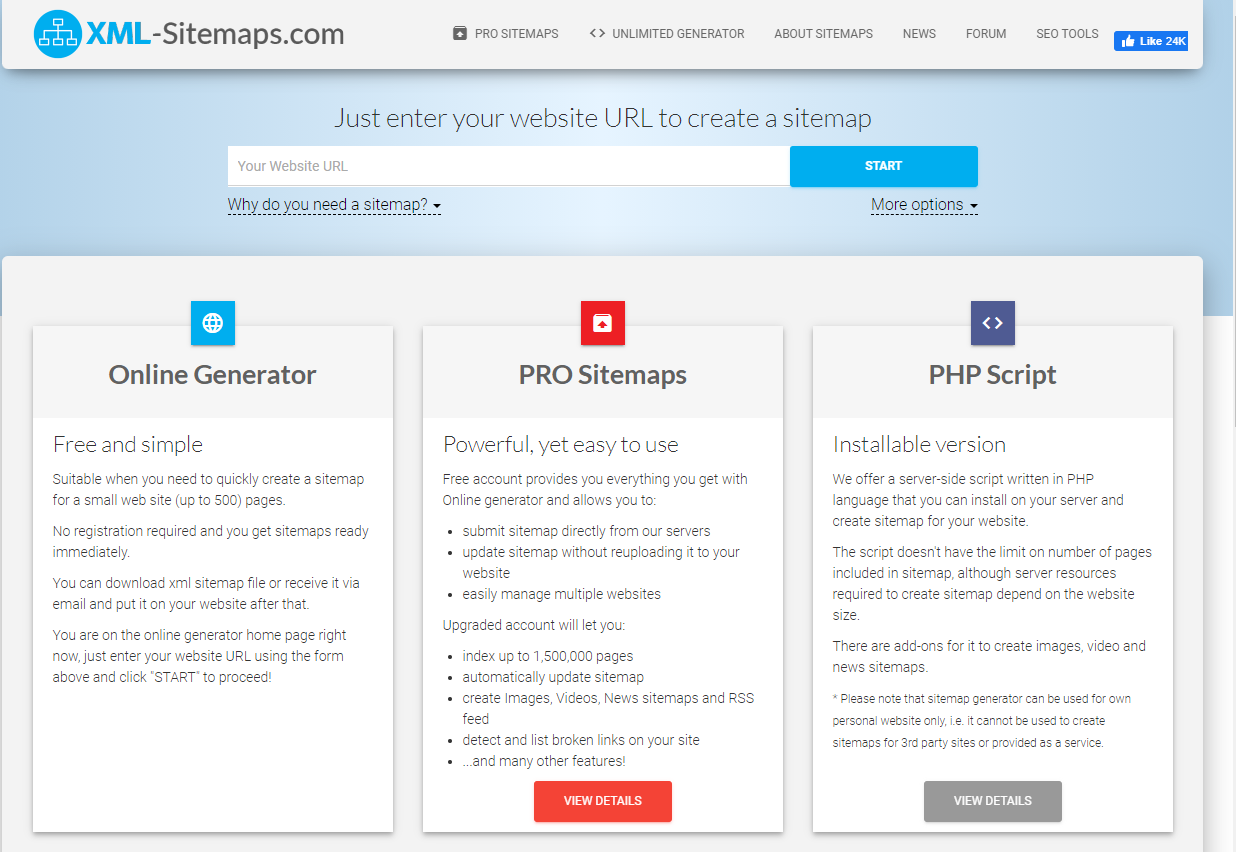
Task: Click the Facebook Like 24K button
Action: coord(1151,41)
